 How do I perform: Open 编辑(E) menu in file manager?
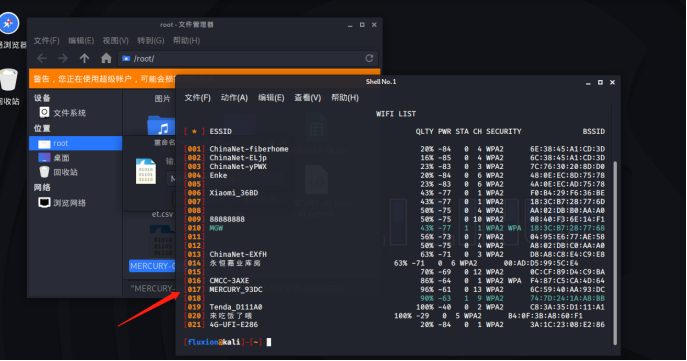[x=81, y=40]
